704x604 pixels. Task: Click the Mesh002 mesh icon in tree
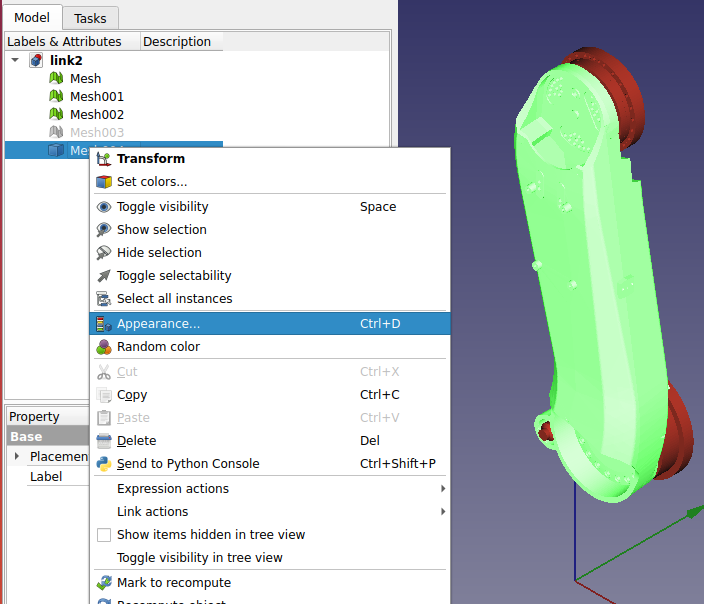57,115
